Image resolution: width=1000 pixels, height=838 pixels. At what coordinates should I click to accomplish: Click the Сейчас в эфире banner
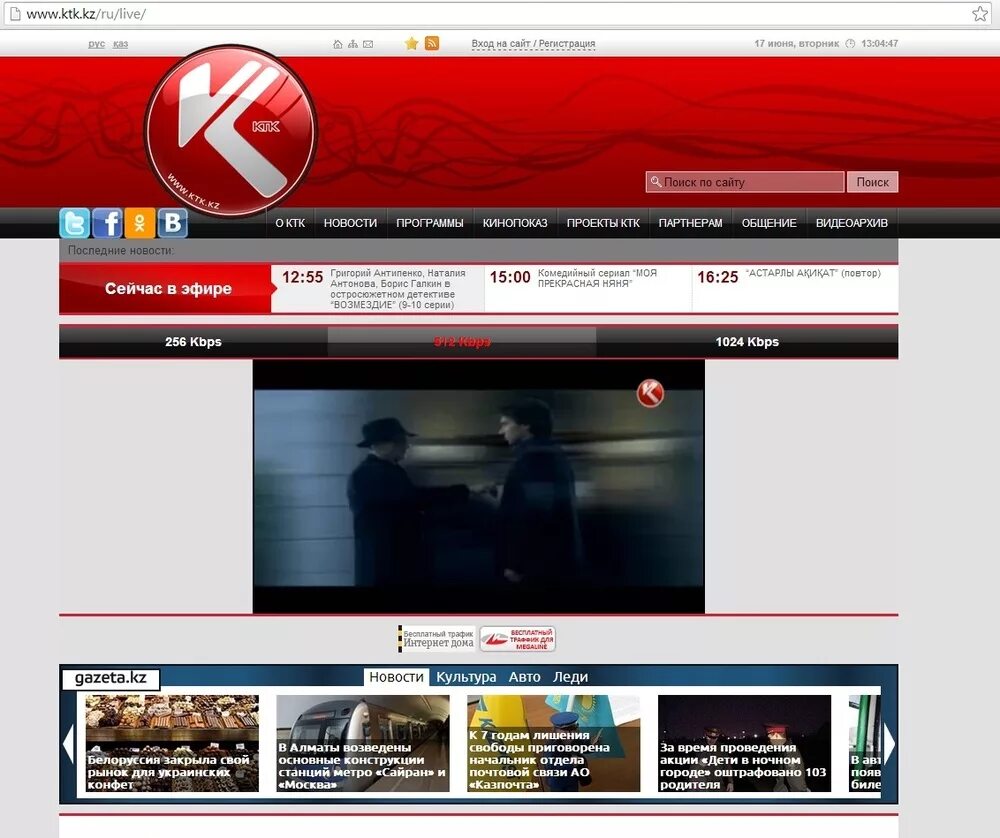point(167,289)
